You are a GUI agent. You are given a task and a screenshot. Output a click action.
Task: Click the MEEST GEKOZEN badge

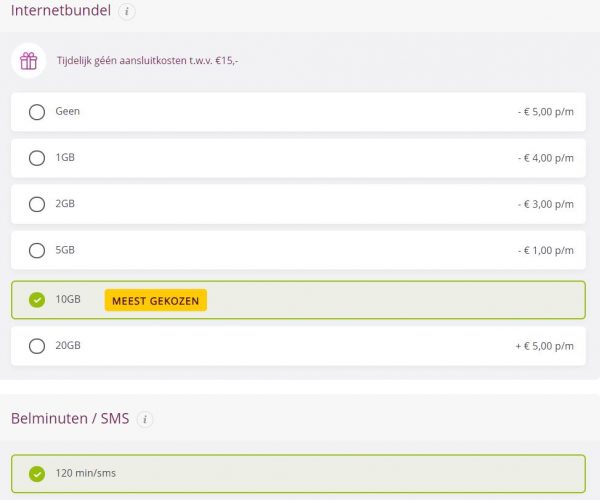tap(155, 300)
